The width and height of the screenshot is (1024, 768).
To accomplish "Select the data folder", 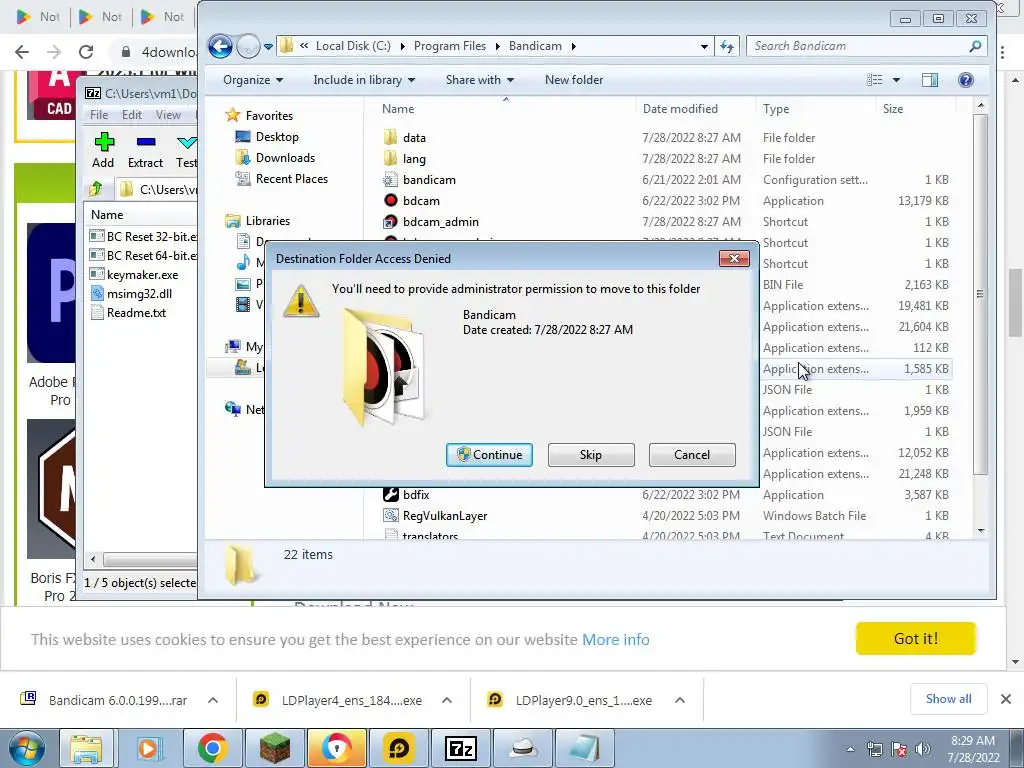I will point(414,138).
